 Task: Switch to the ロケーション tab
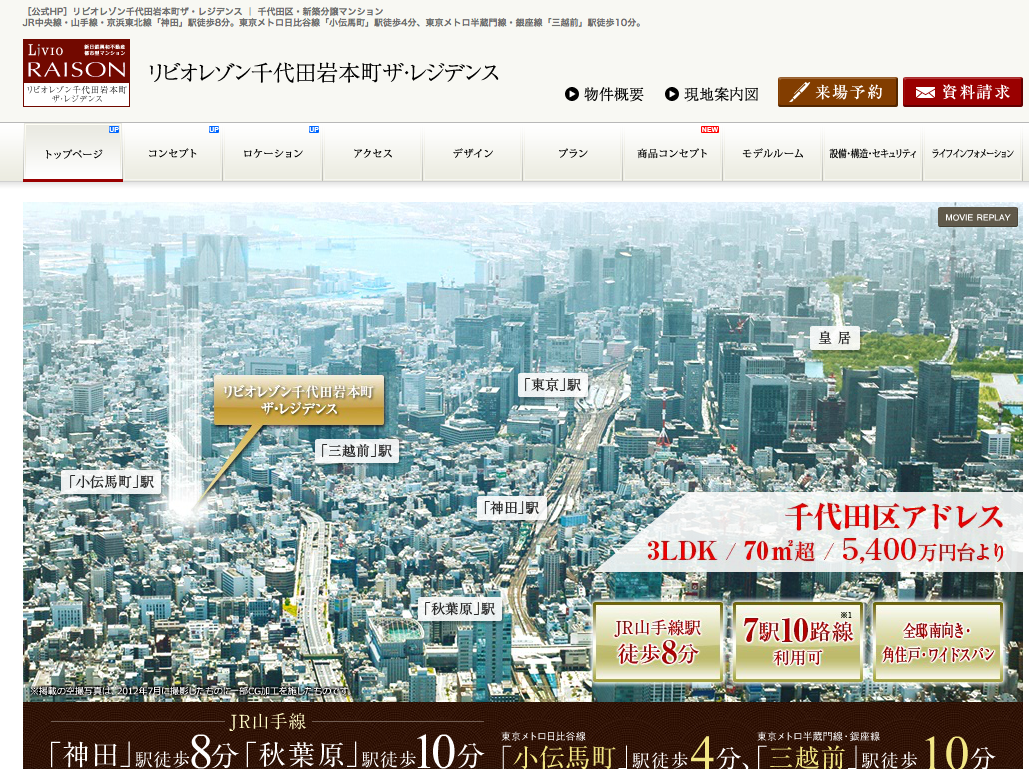click(x=272, y=153)
